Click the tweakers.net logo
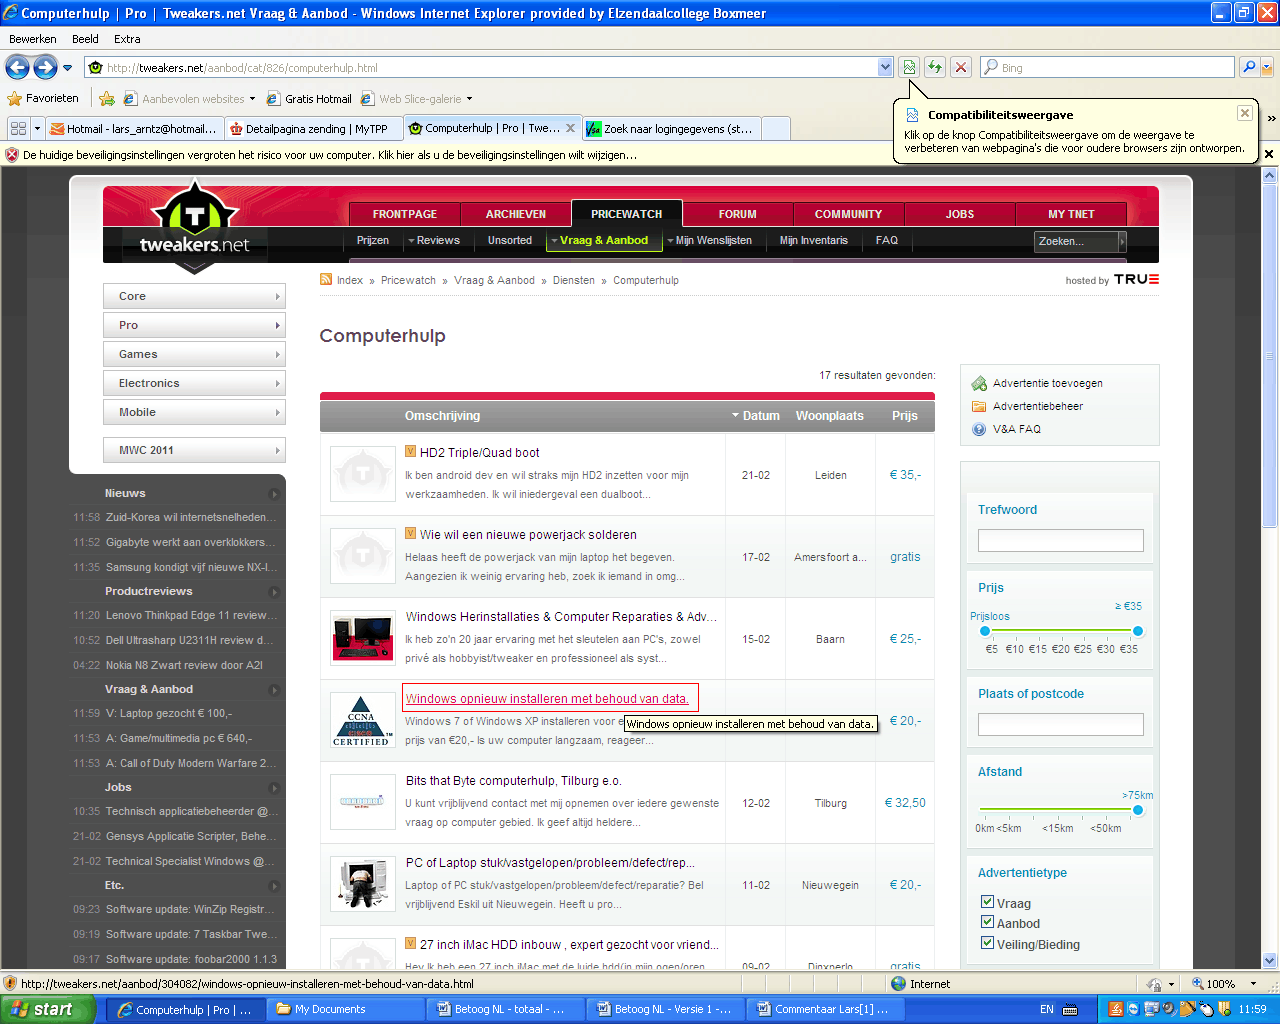Image resolution: width=1280 pixels, height=1024 pixels. (x=194, y=228)
